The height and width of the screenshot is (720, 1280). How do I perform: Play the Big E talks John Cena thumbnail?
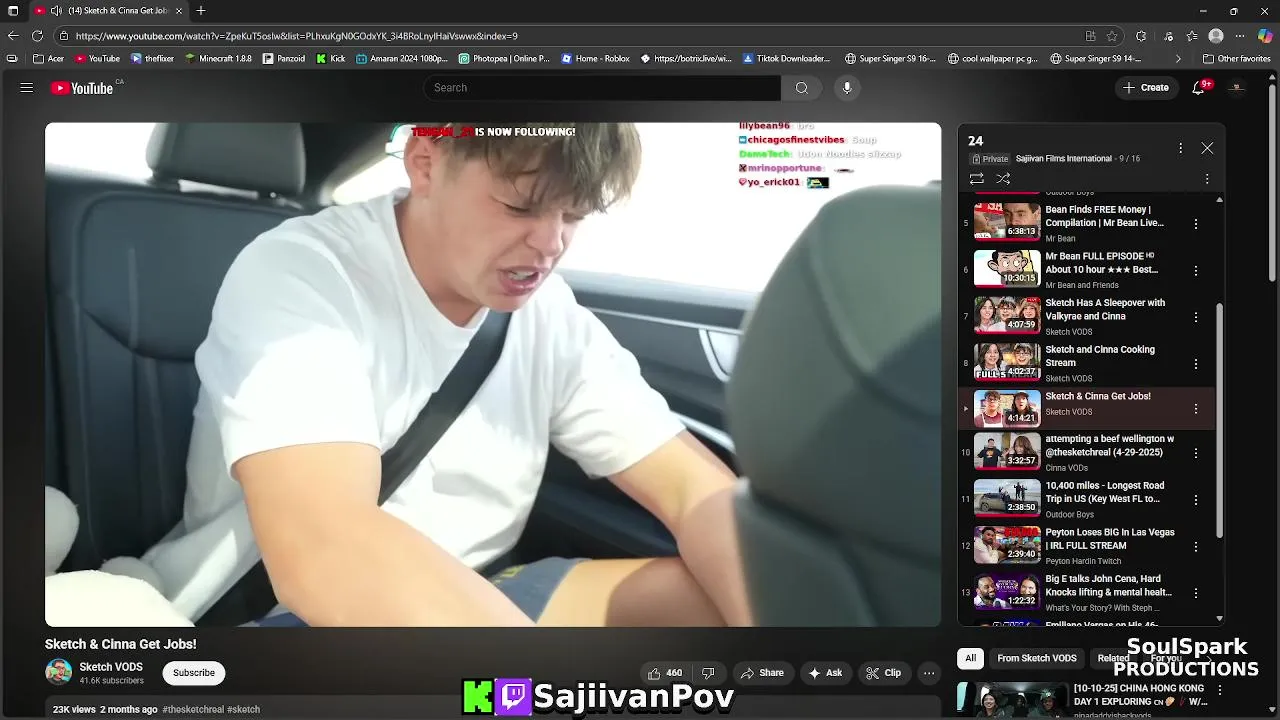tap(1007, 592)
